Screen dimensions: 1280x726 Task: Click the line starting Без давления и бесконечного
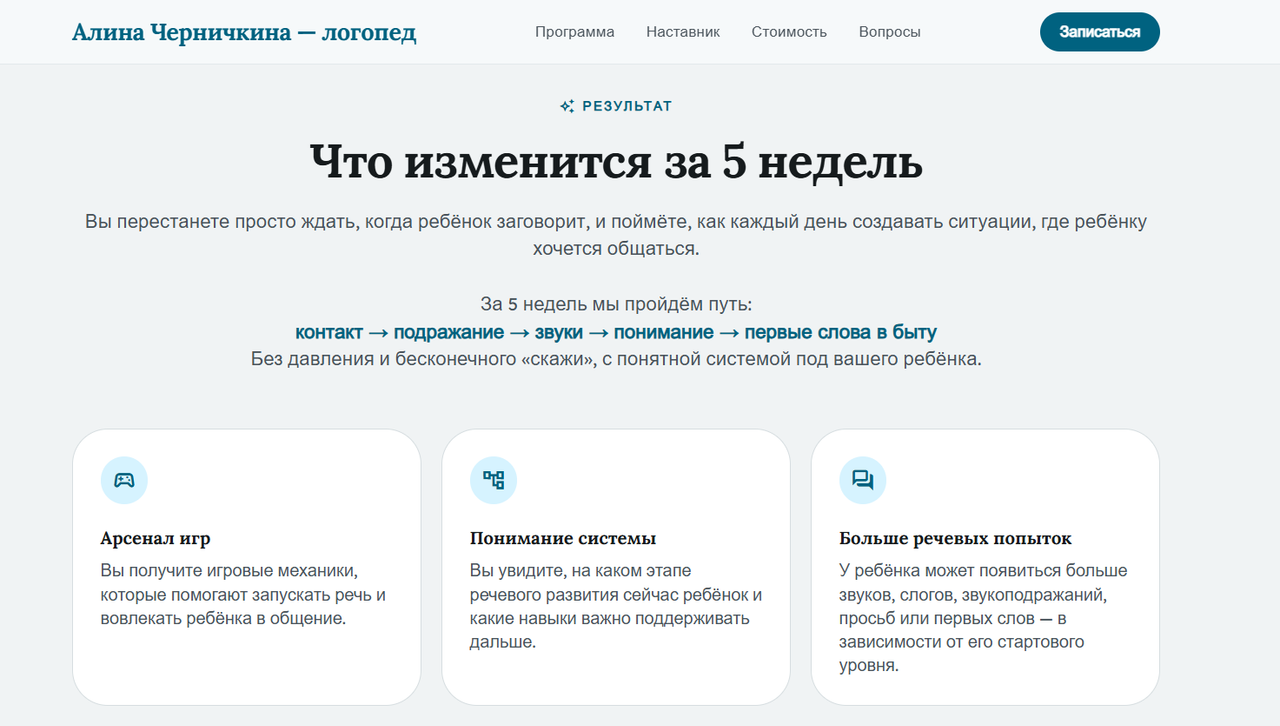click(616, 359)
